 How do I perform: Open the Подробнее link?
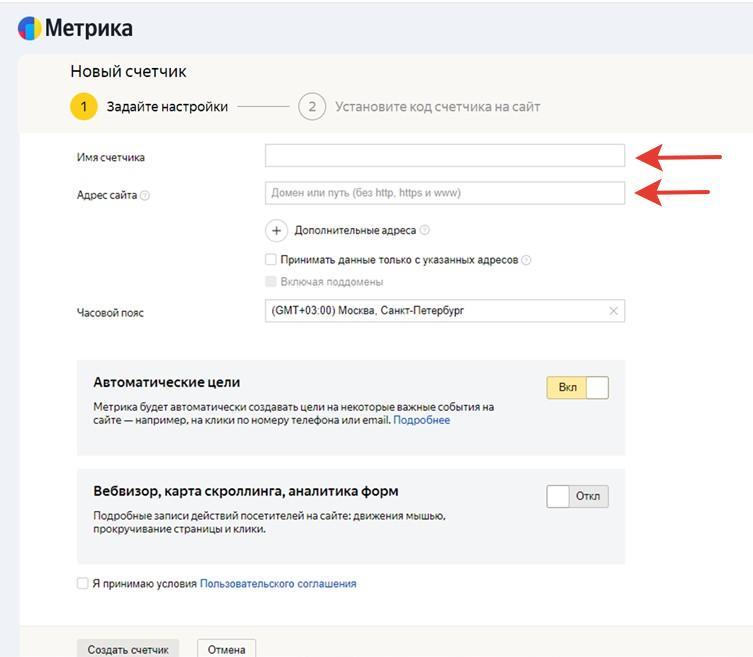click(x=421, y=420)
